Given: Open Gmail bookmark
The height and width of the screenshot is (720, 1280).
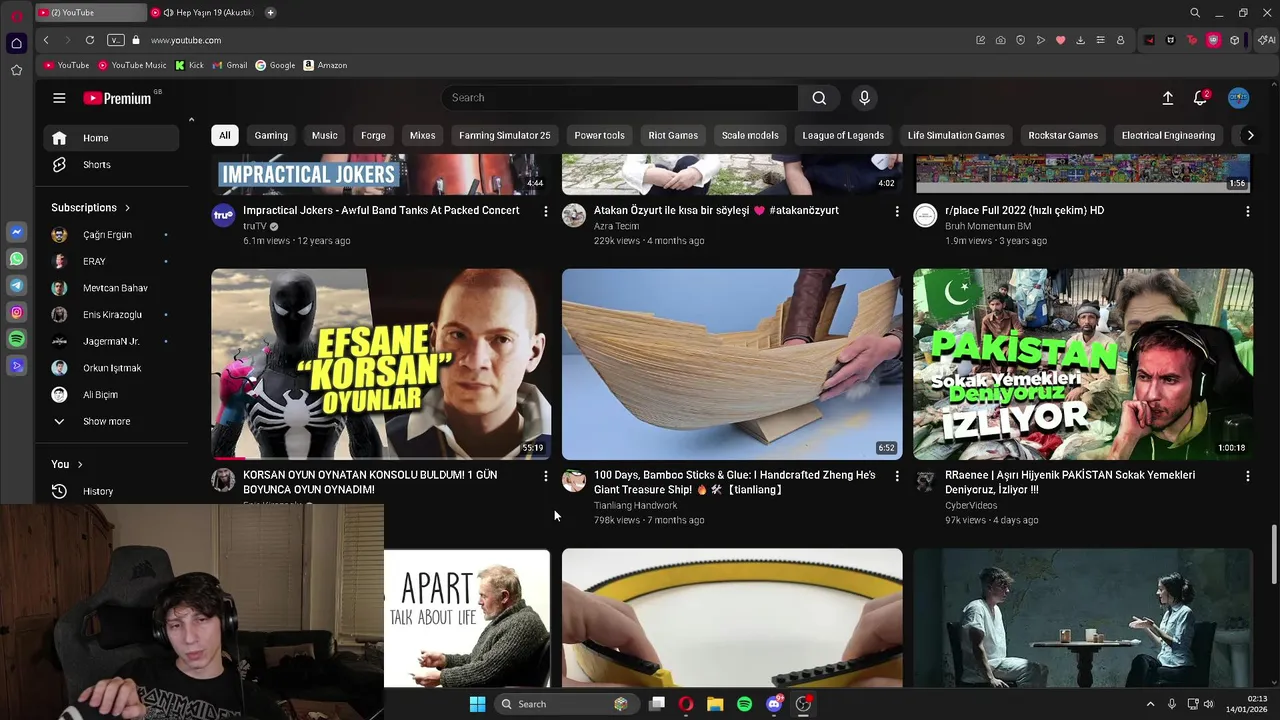Looking at the screenshot, I should pyautogui.click(x=230, y=65).
